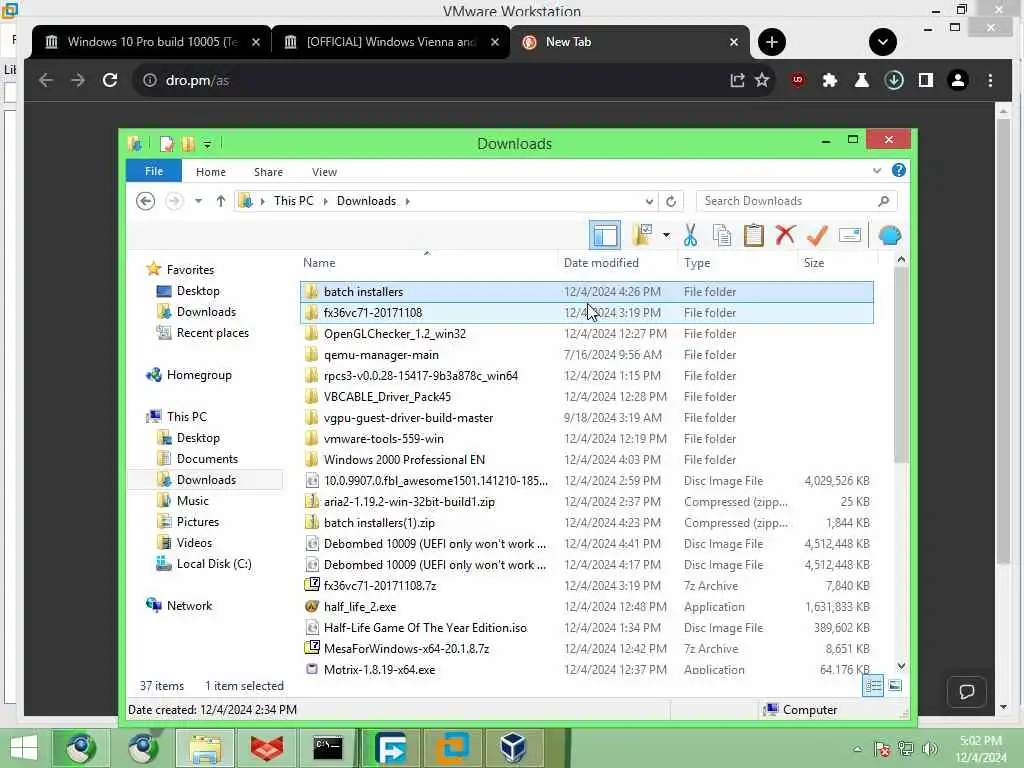Open the File ribbon tab
1024x768 pixels.
point(153,171)
